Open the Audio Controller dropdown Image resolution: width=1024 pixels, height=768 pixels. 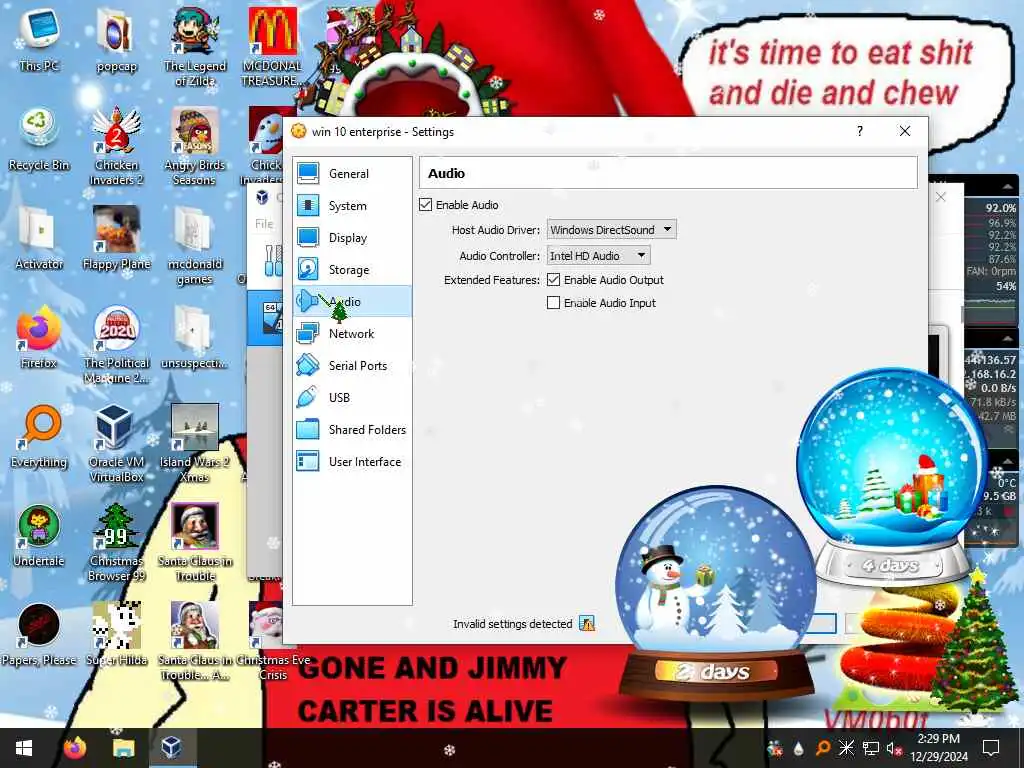598,256
